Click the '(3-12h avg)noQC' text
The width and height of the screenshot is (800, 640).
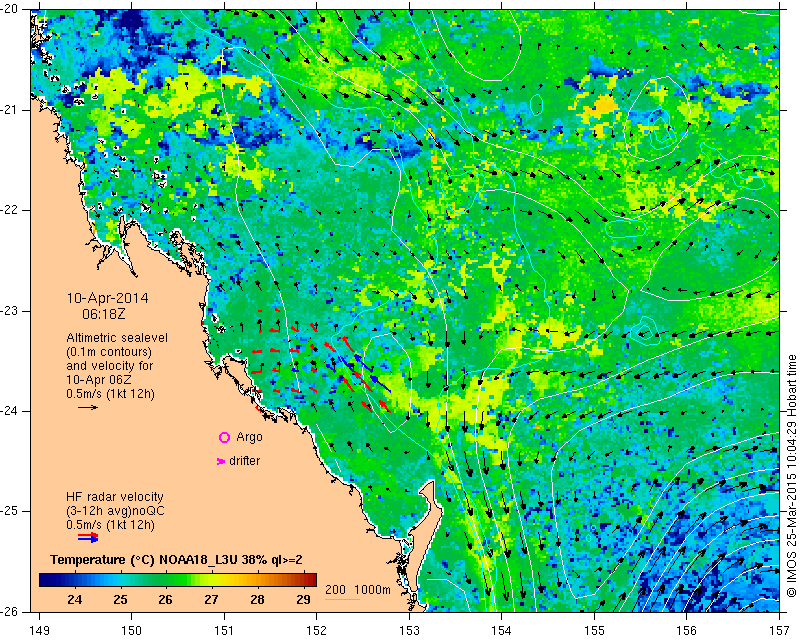coord(115,511)
